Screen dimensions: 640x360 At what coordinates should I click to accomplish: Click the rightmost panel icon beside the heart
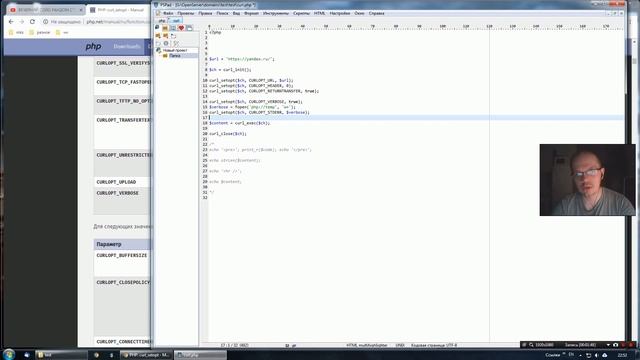(x=190, y=28)
